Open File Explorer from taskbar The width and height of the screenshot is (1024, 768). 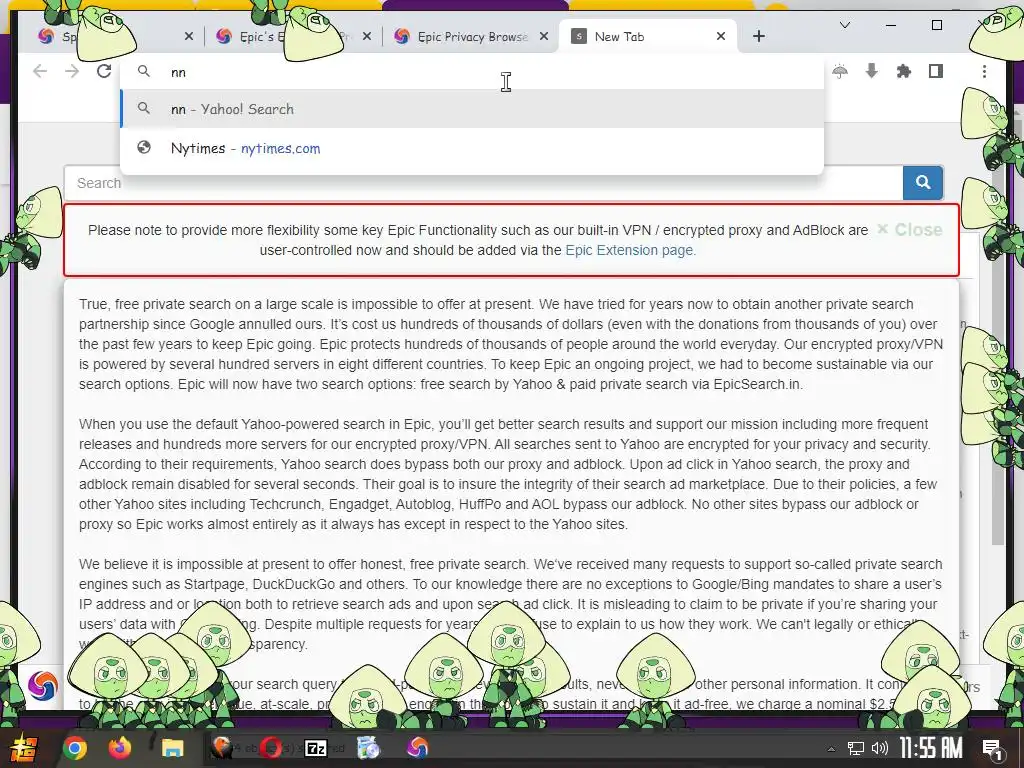[x=173, y=748]
